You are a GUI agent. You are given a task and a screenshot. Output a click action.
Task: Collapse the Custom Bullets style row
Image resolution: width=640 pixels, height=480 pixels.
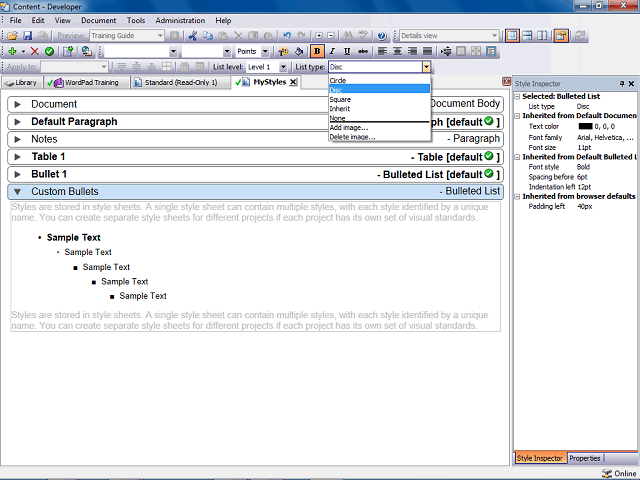[x=18, y=191]
